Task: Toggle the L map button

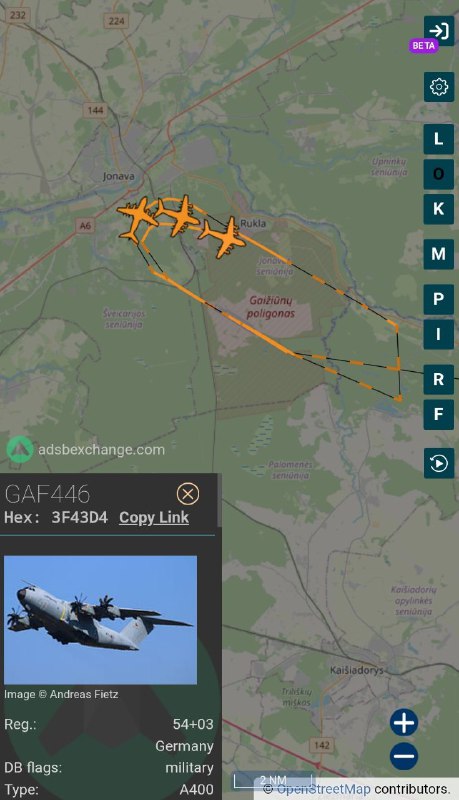Action: [x=439, y=139]
